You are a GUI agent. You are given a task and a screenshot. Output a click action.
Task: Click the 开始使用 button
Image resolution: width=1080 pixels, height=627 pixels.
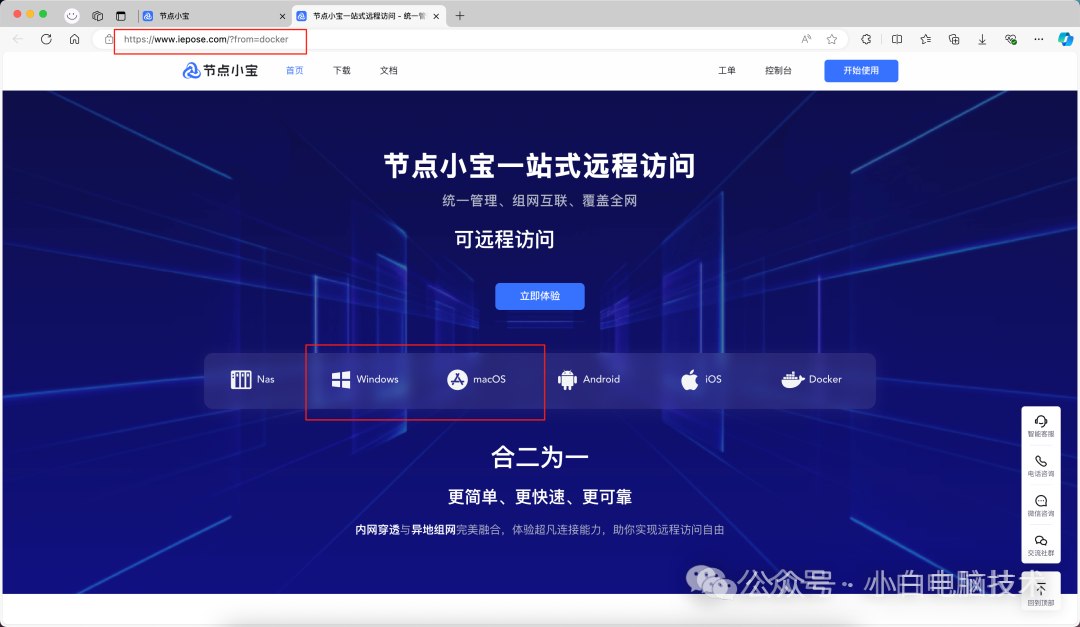tap(860, 70)
